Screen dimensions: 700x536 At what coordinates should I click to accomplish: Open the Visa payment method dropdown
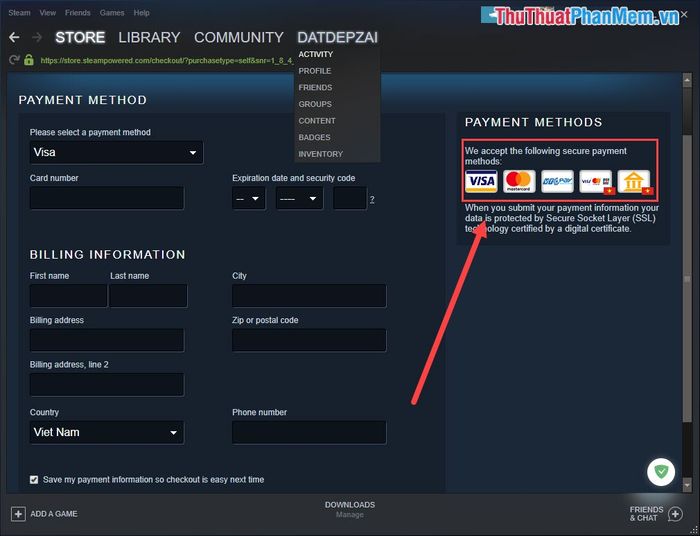pyautogui.click(x=117, y=153)
